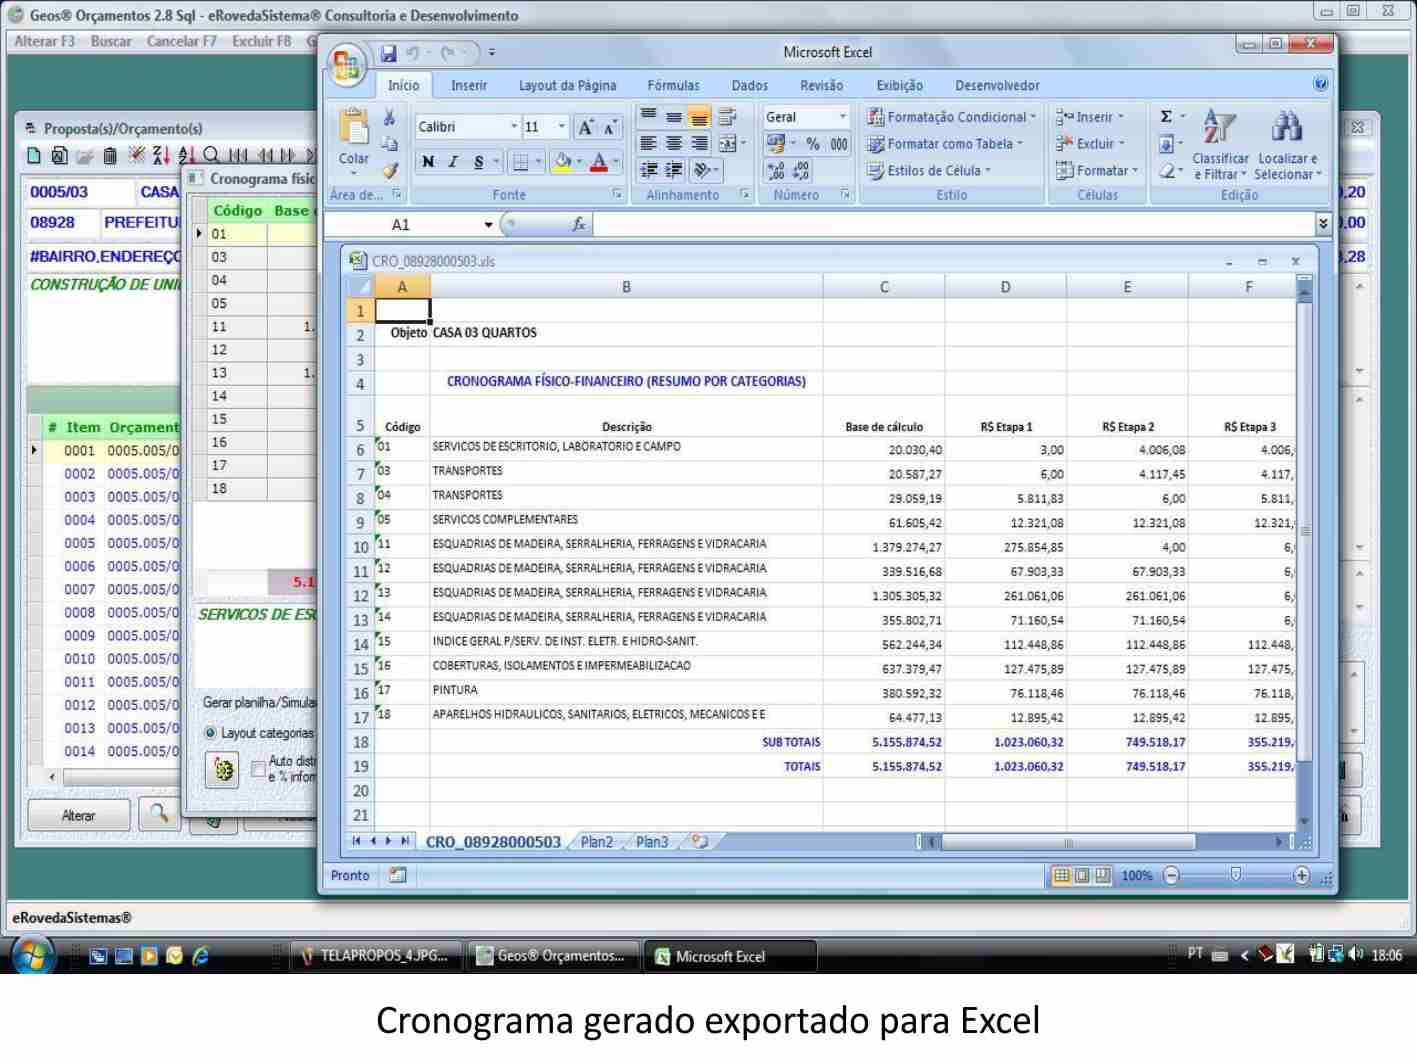Open Formatação Condicional dropdown

coord(951,117)
